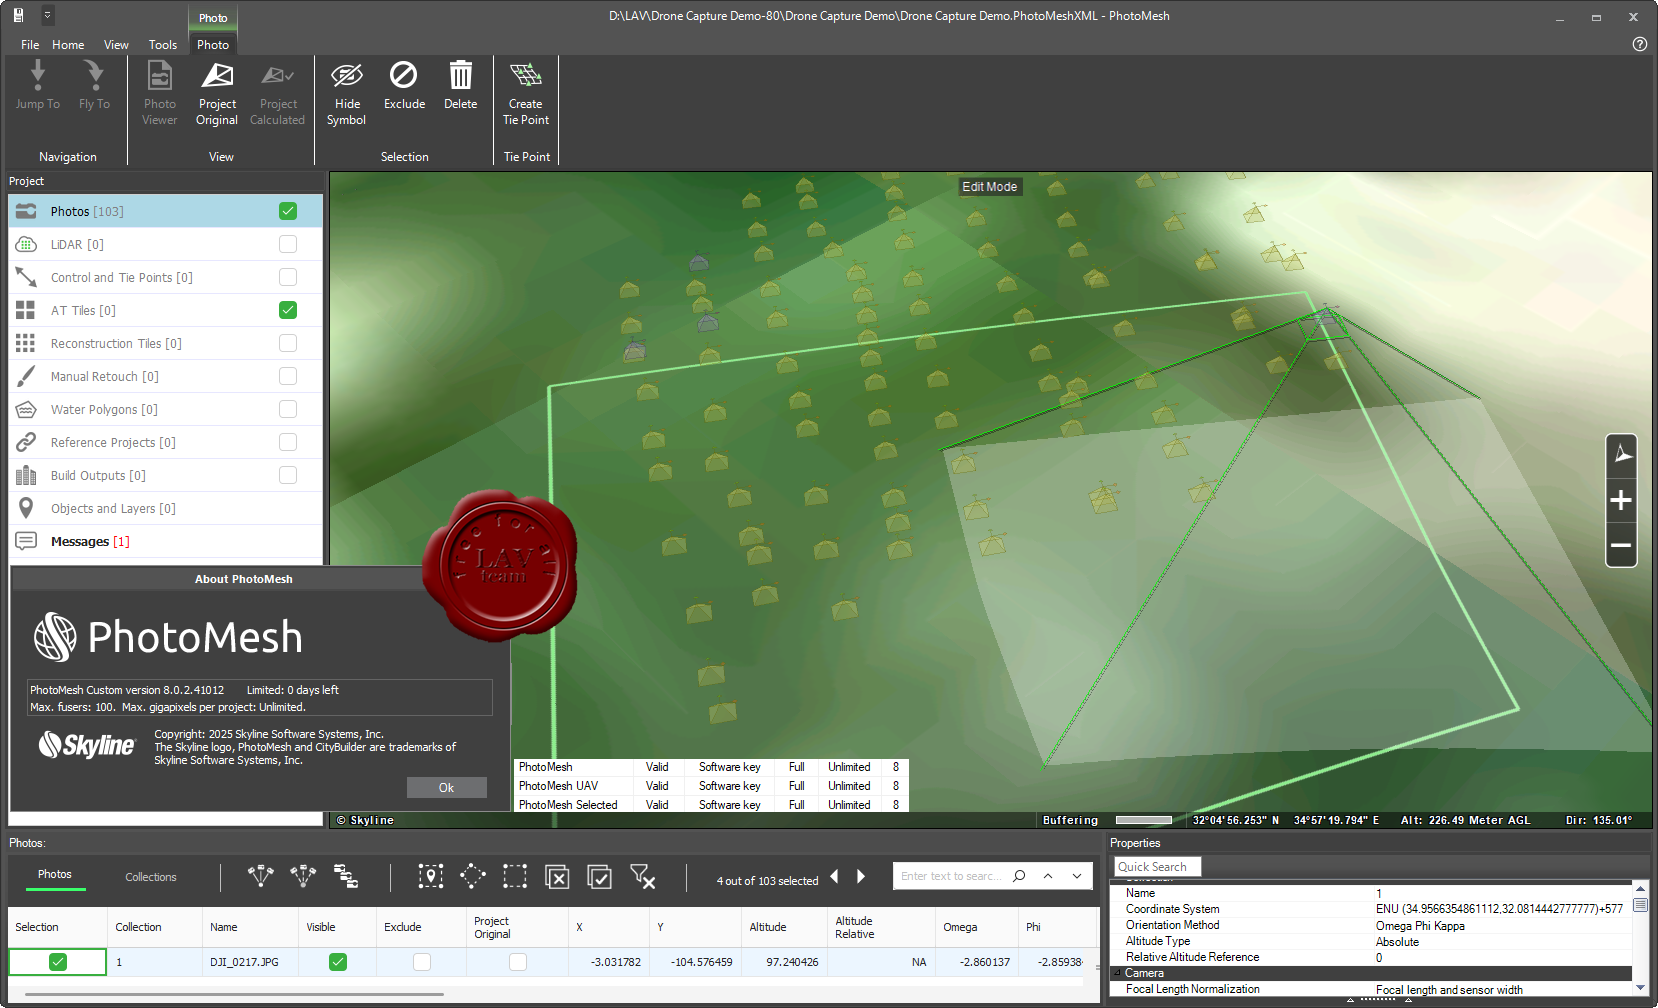Click the photo search text field
Screen dimensions: 1658x1008
coord(951,876)
